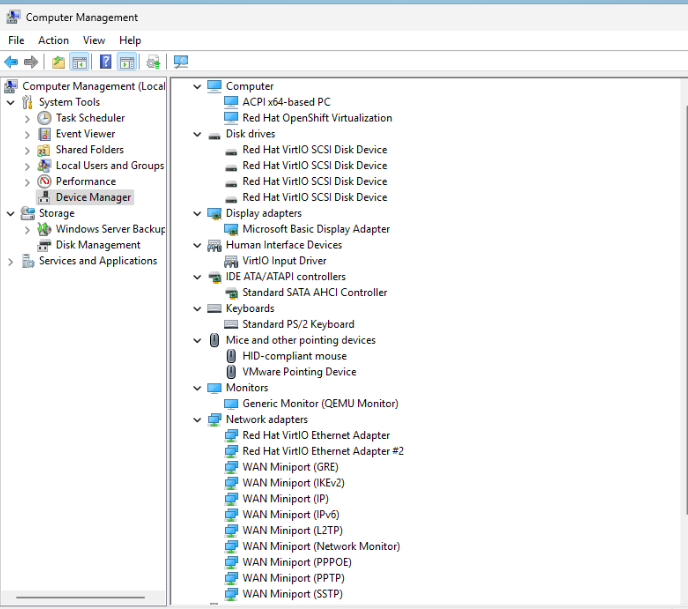
Task: Click the Update driver software toolbar icon
Action: click(153, 62)
